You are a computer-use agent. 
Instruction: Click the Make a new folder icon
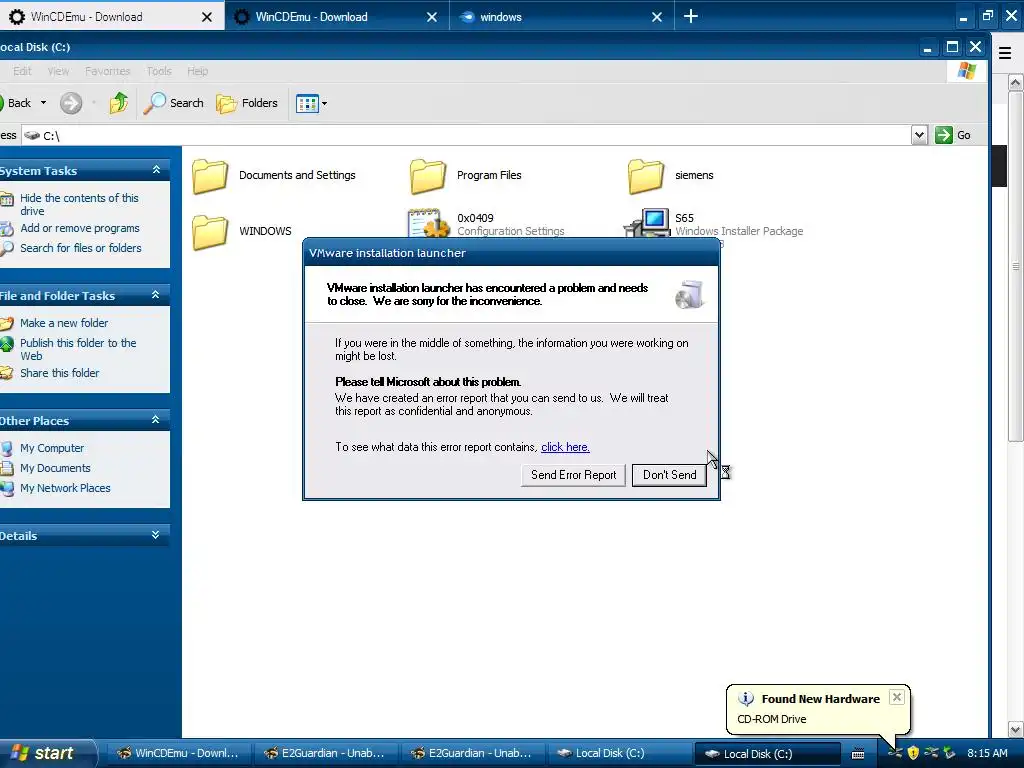(7, 323)
